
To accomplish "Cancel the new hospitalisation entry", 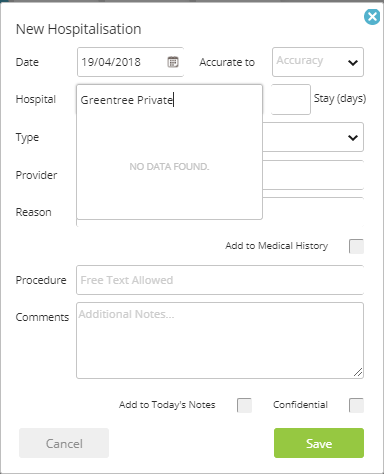I will pyautogui.click(x=64, y=443).
